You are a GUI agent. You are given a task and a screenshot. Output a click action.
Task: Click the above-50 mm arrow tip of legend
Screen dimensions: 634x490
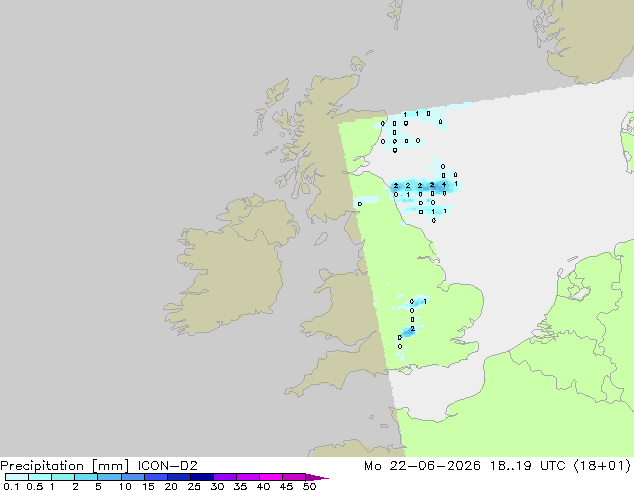pos(317,477)
